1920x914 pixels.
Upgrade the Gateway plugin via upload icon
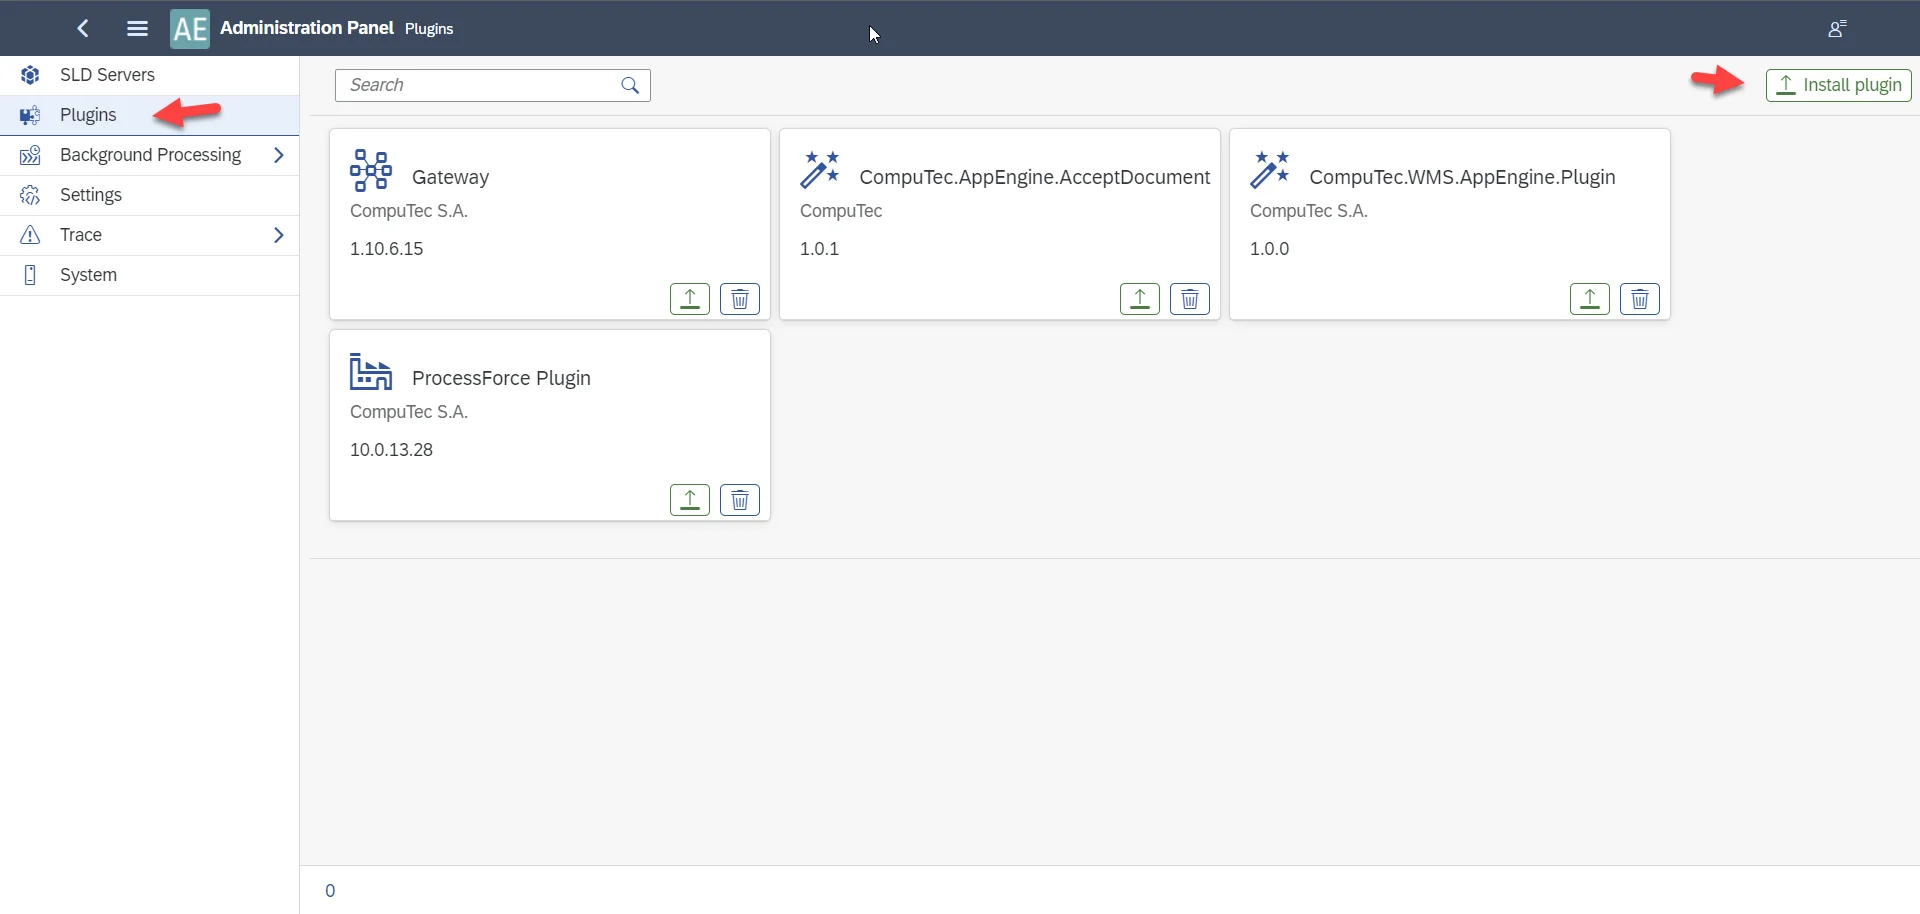pyautogui.click(x=689, y=299)
